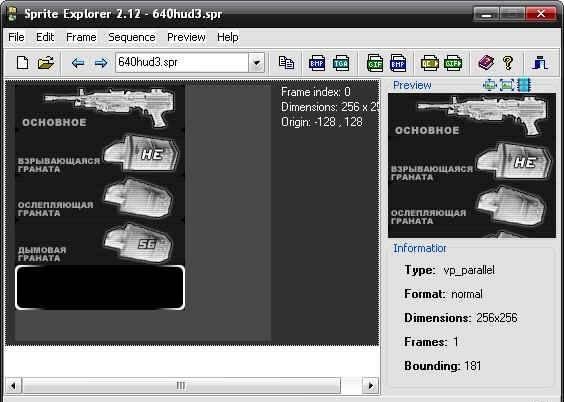The height and width of the screenshot is (402, 564).
Task: Open the Sequence menu
Action: point(132,37)
